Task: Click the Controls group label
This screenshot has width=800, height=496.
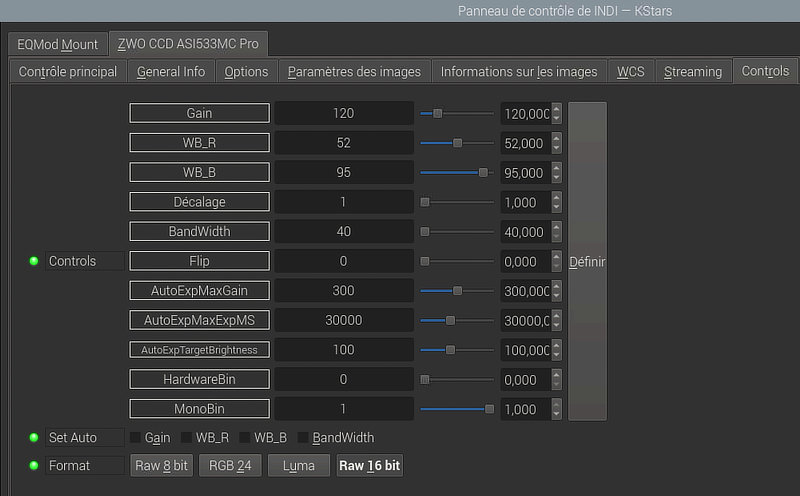Action: (85, 261)
